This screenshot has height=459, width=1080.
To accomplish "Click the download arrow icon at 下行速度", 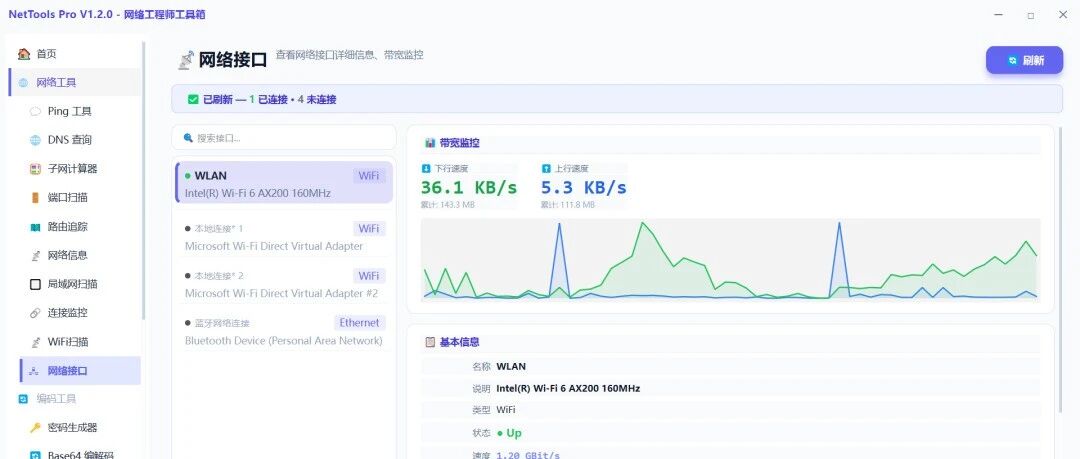I will 426,168.
